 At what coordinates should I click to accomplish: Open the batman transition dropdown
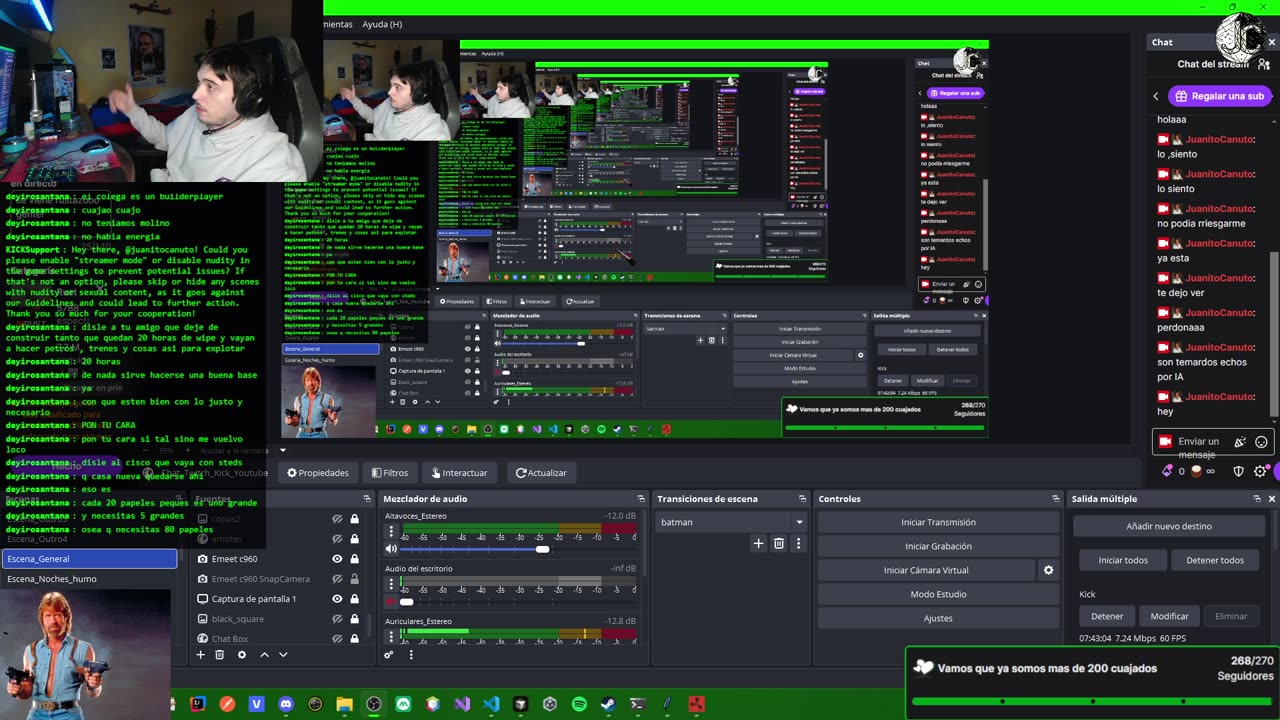733,522
